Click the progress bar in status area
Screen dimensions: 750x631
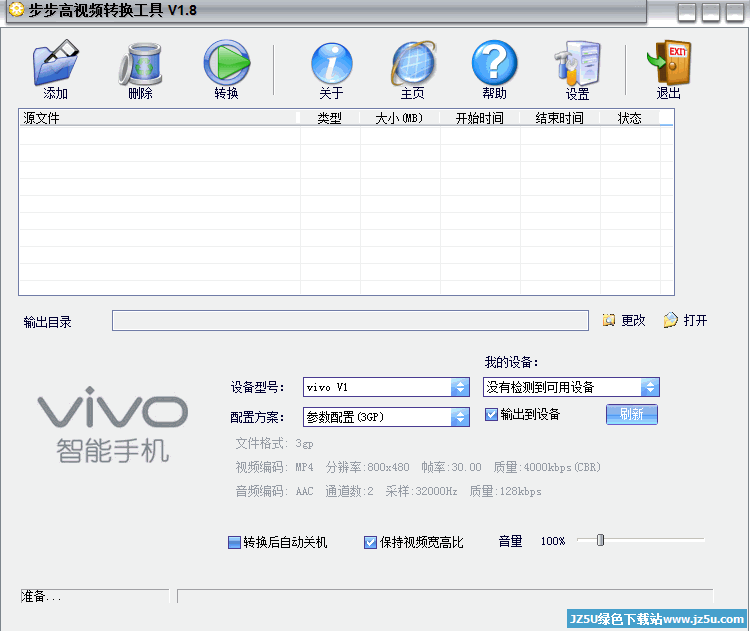(445, 596)
